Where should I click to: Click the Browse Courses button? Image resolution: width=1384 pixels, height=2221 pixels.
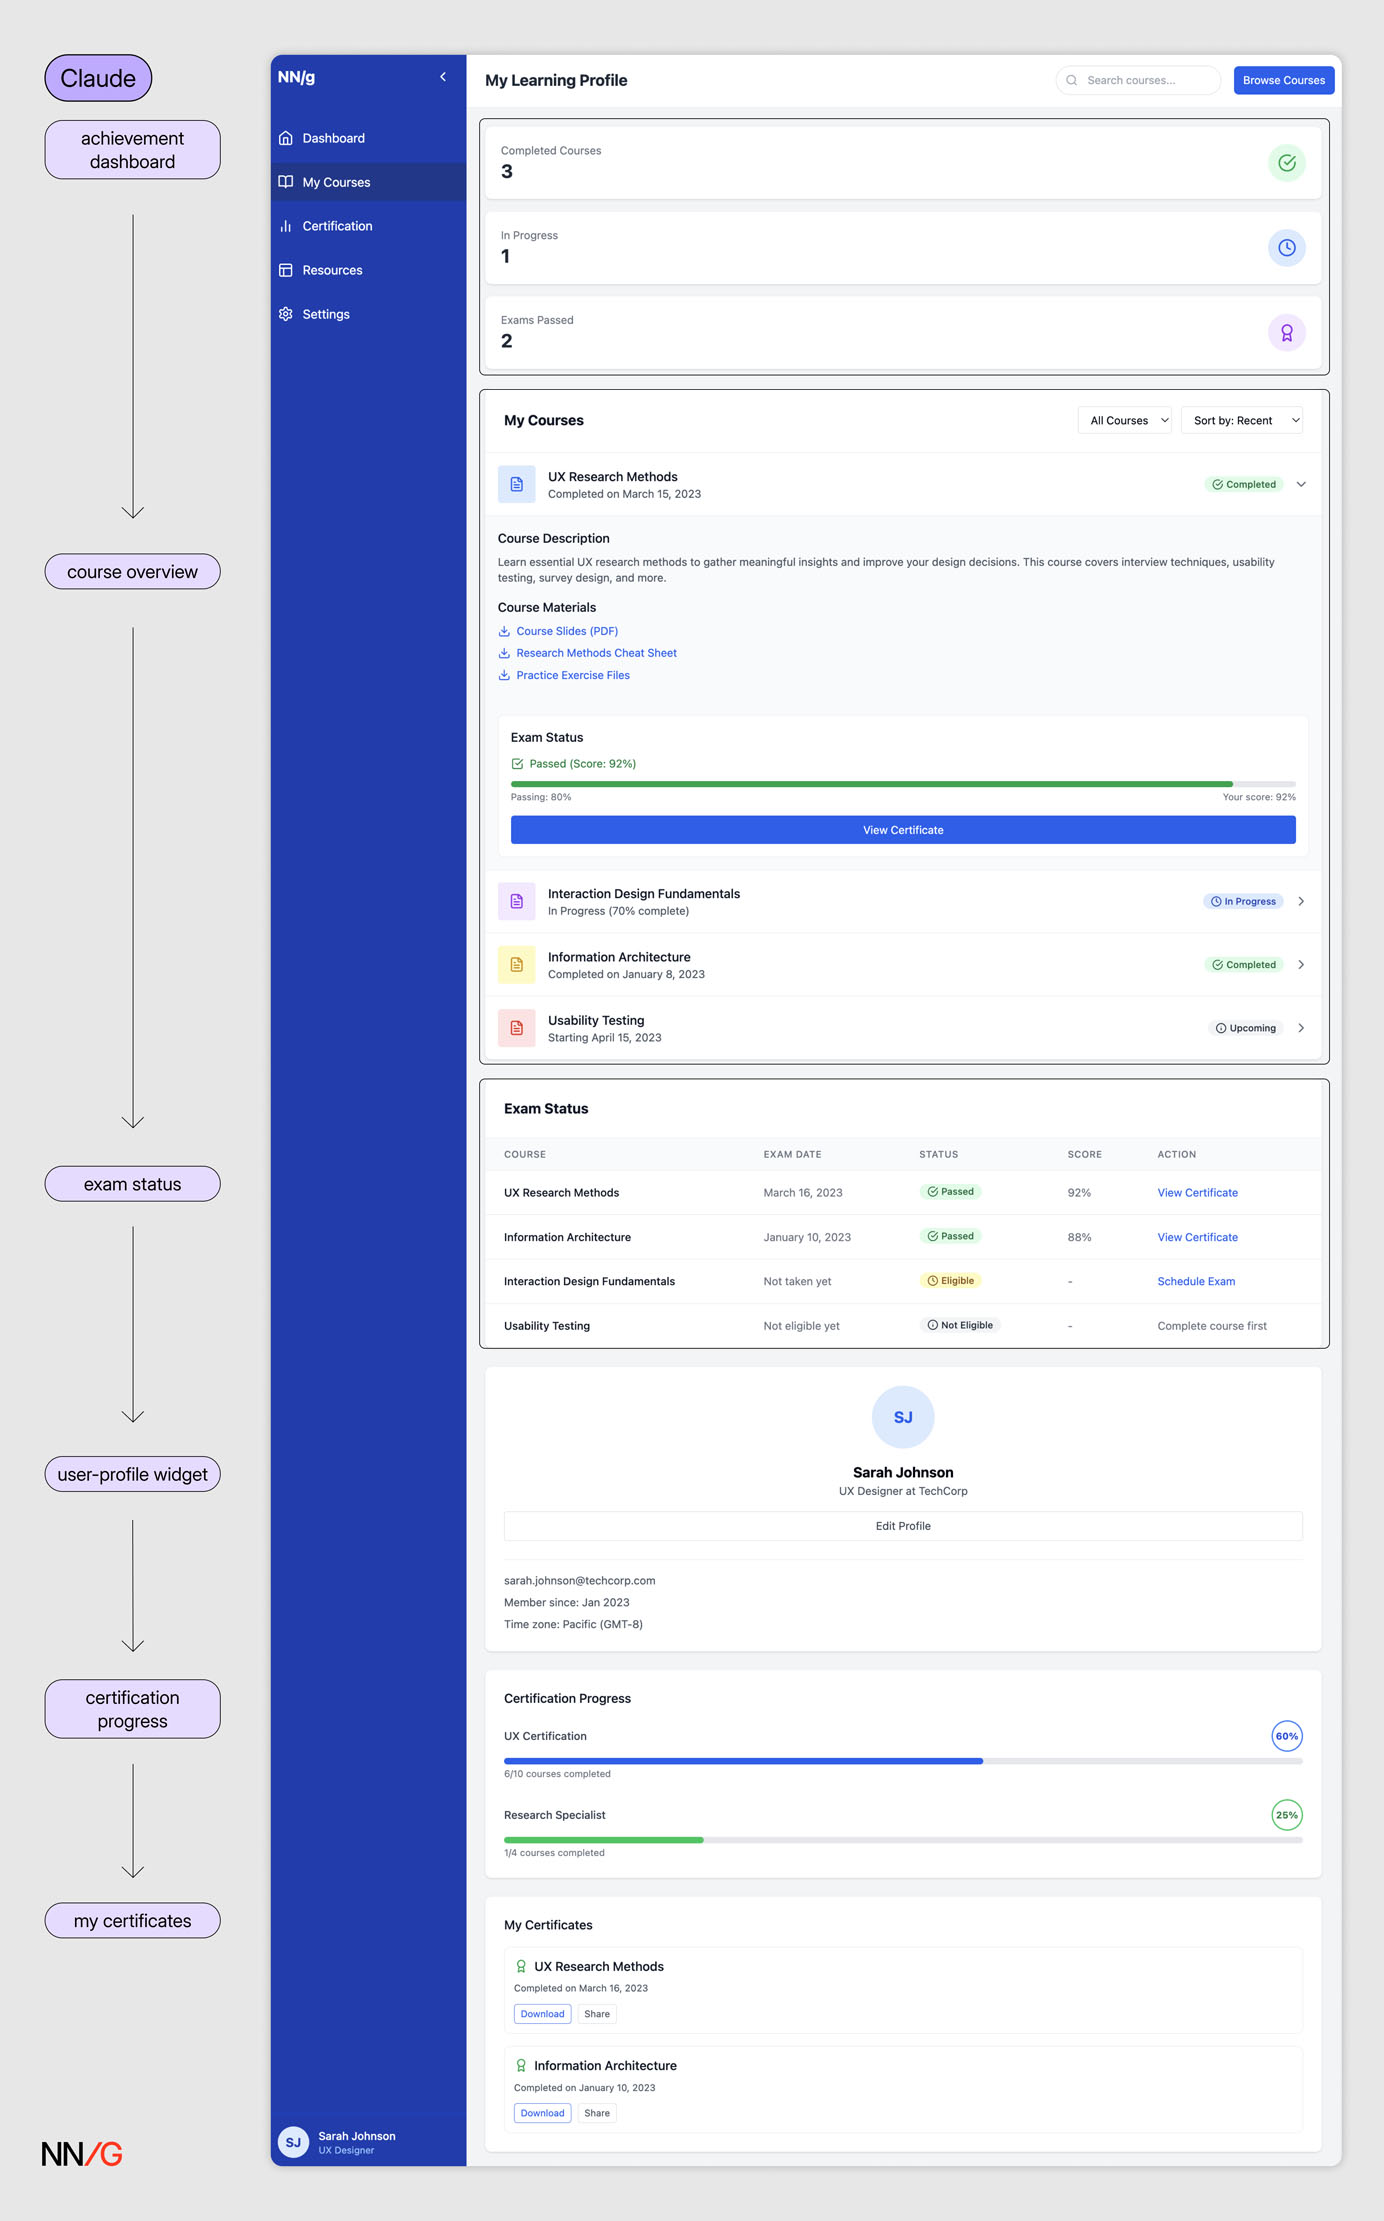1284,80
